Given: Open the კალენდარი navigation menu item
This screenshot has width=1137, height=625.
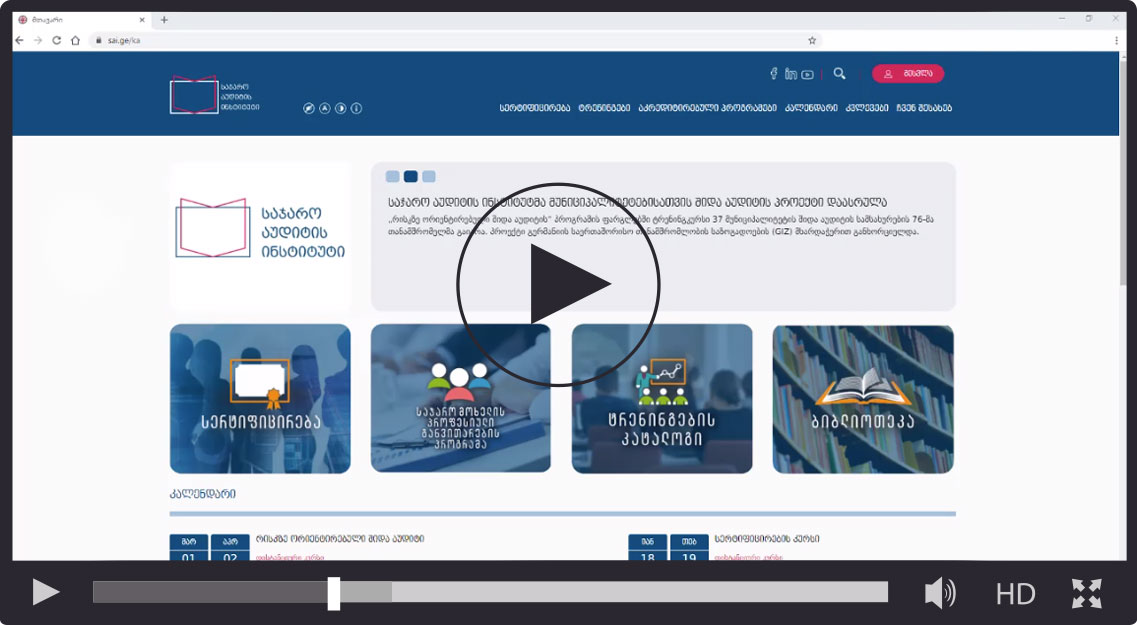Looking at the screenshot, I should pos(809,108).
